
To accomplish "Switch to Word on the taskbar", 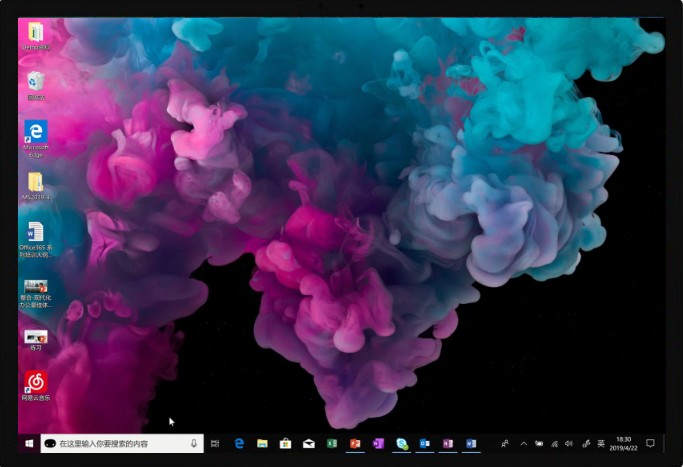I will pyautogui.click(x=471, y=443).
